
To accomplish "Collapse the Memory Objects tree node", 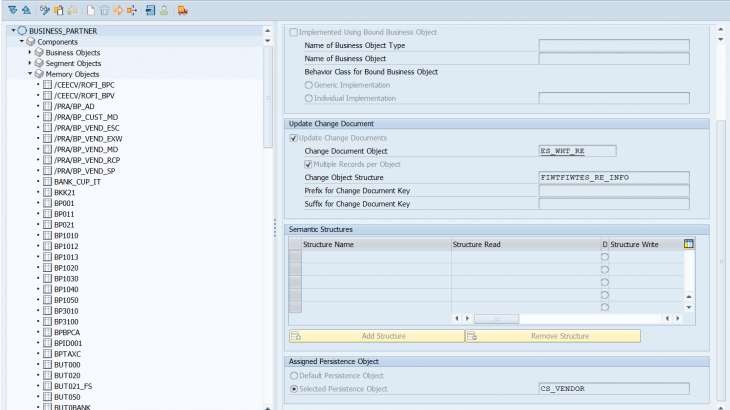I will 30,74.
